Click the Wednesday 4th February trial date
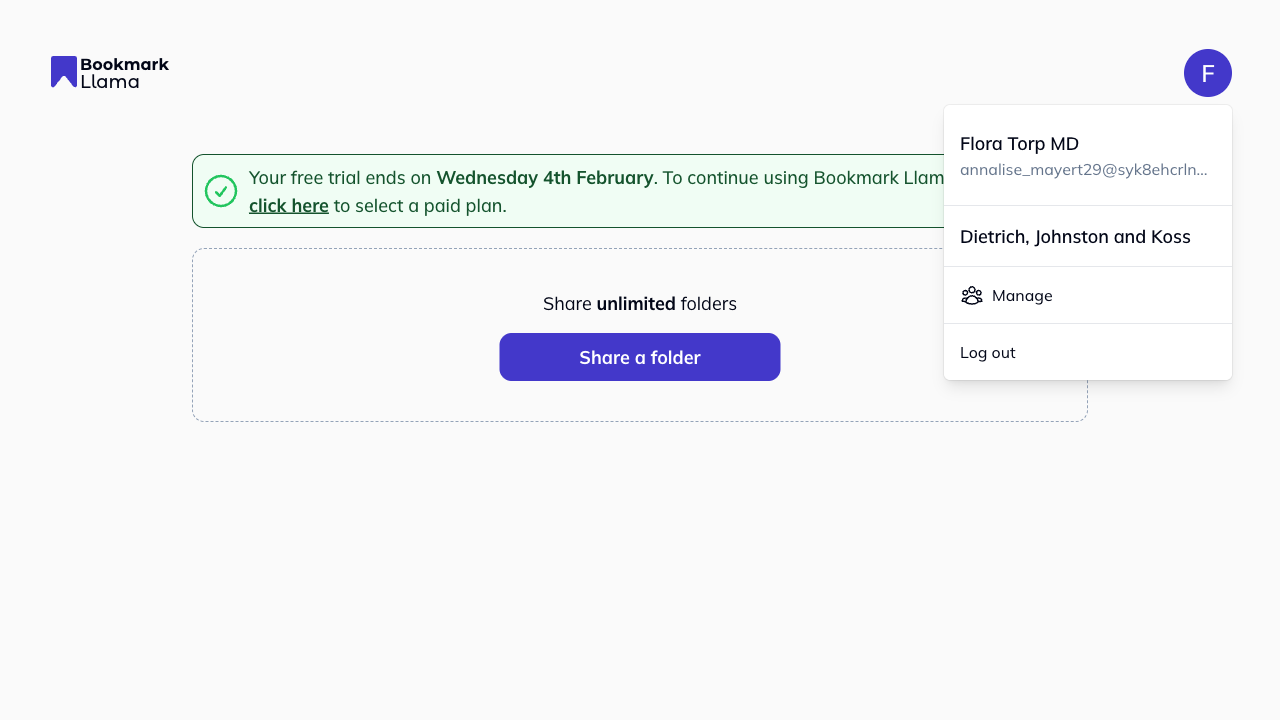This screenshot has height=720, width=1280. tap(545, 178)
